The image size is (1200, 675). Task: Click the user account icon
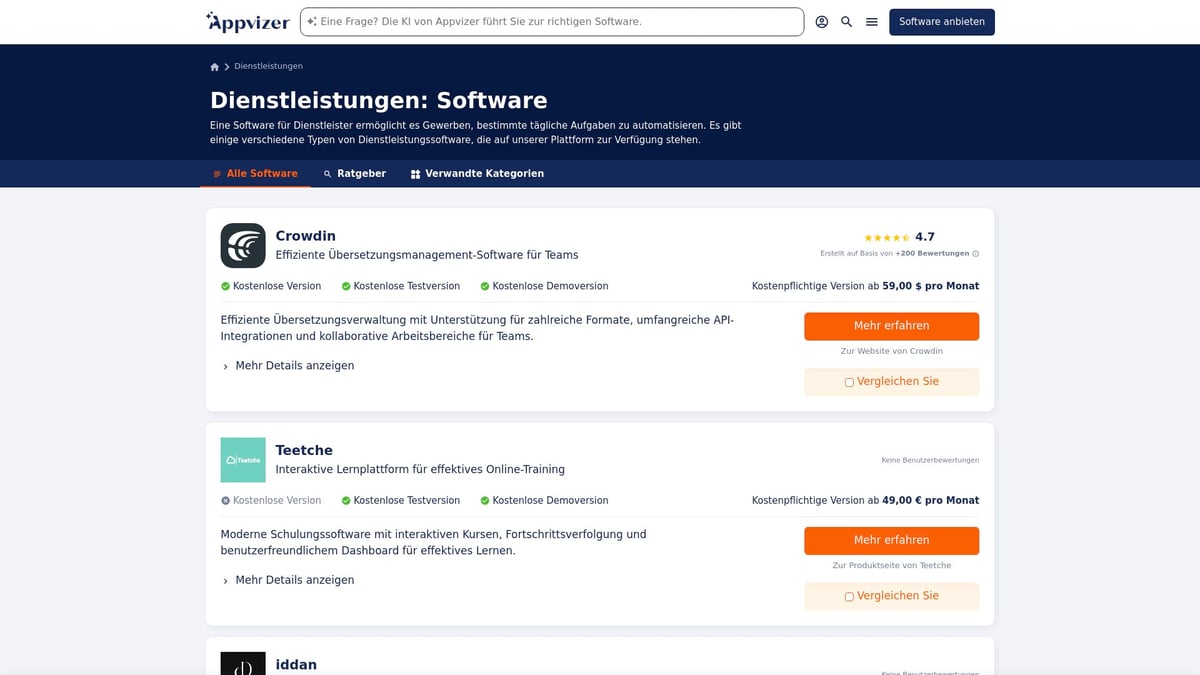[x=822, y=22]
